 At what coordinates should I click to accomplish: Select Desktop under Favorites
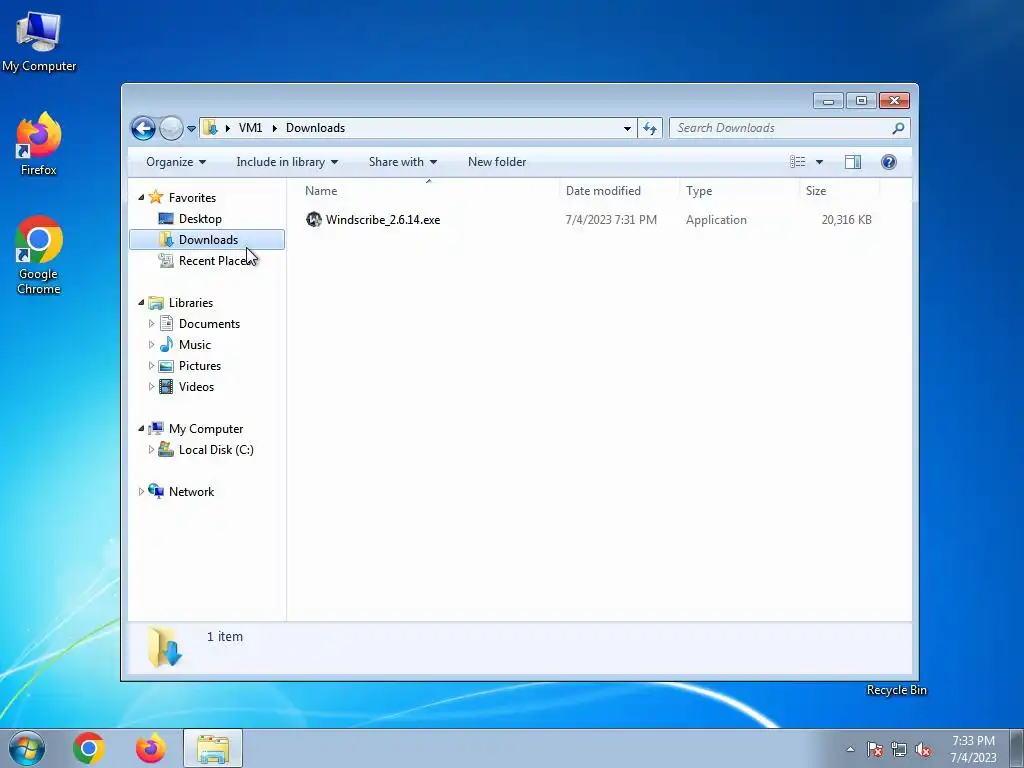click(x=200, y=219)
